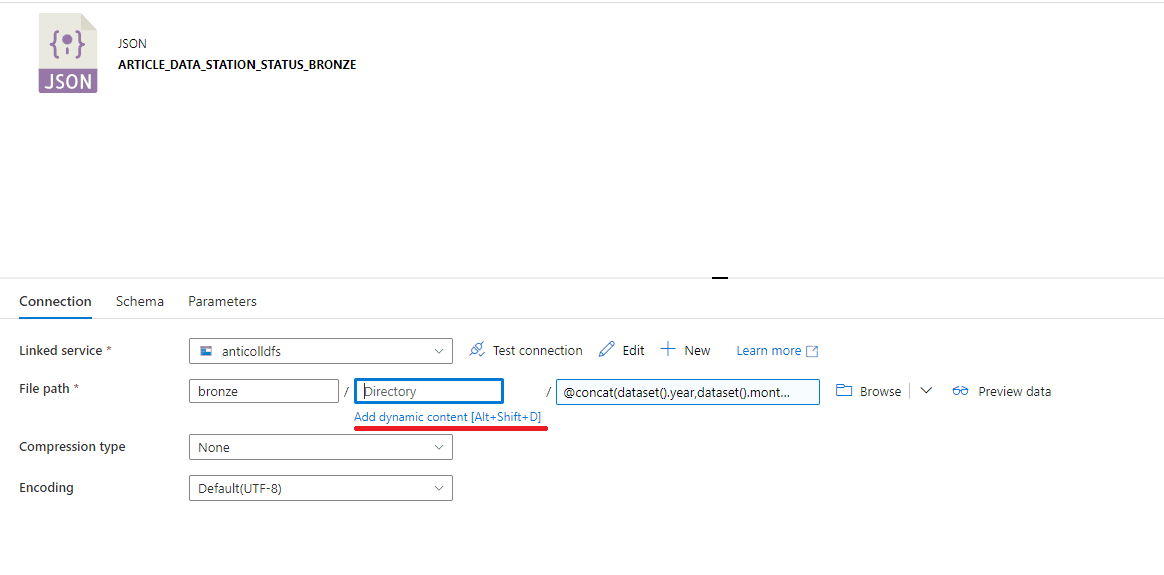1164x575 pixels.
Task: Click the New plus icon
Action: coord(668,350)
